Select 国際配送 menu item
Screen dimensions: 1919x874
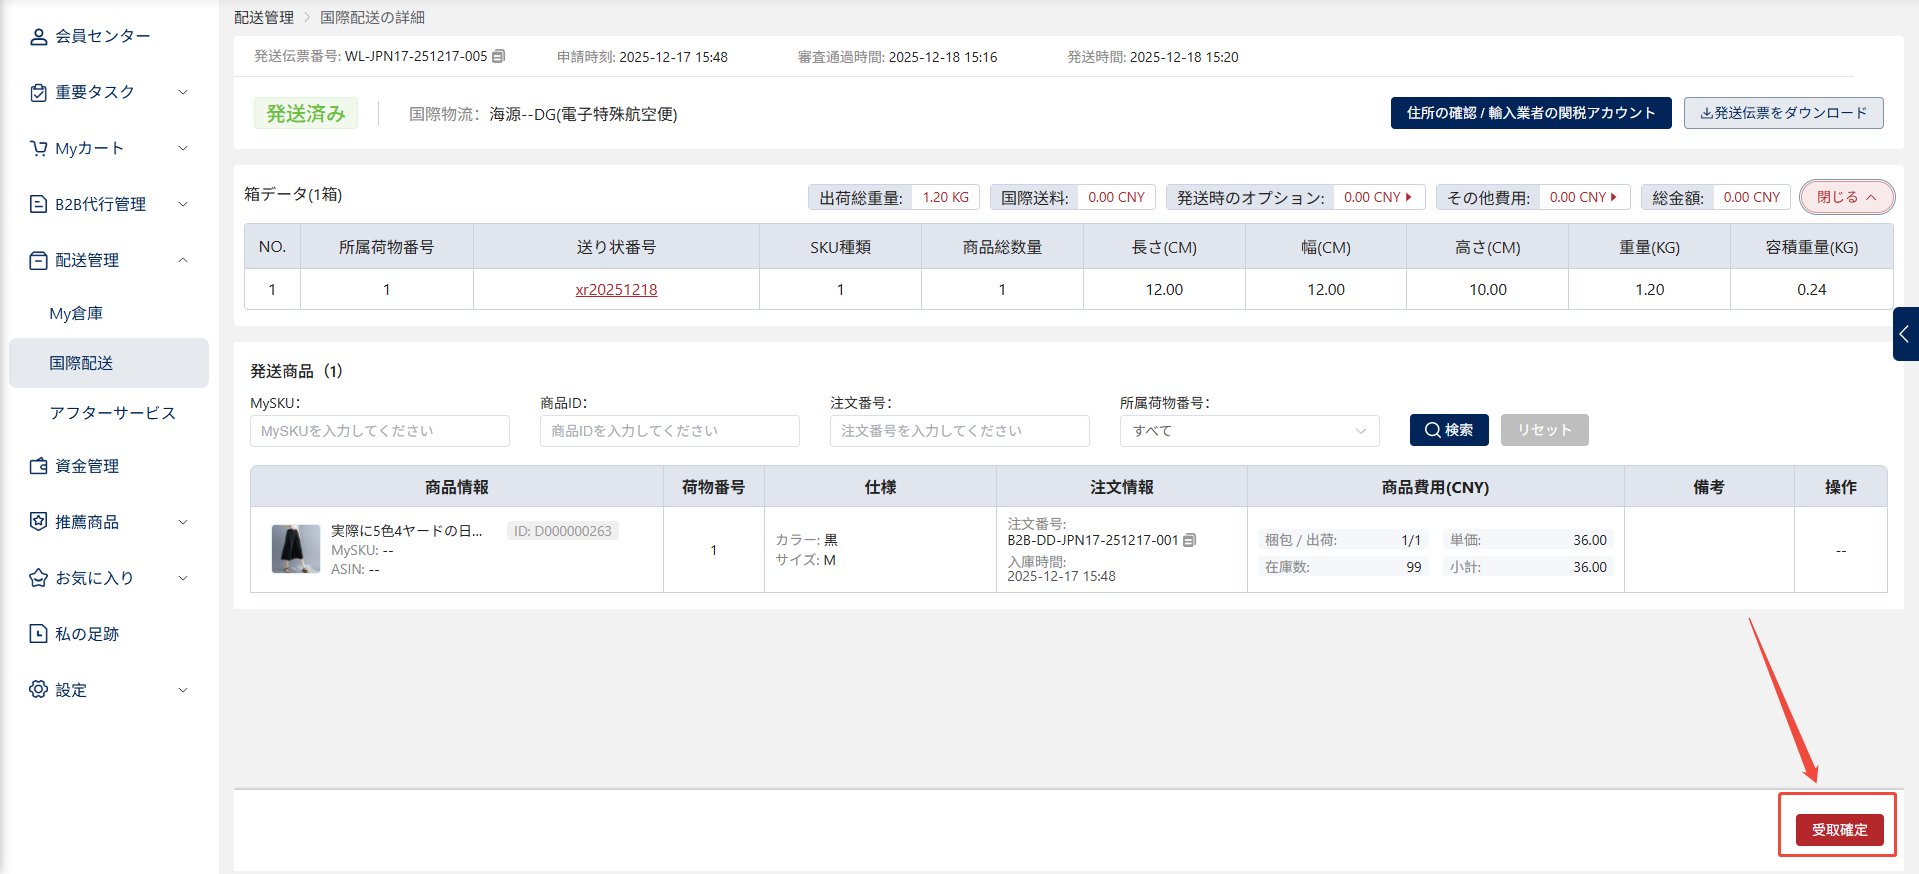coord(109,363)
